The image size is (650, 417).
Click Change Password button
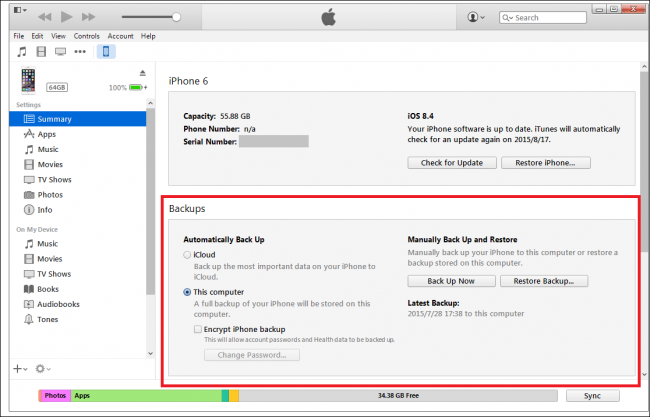[x=252, y=355]
